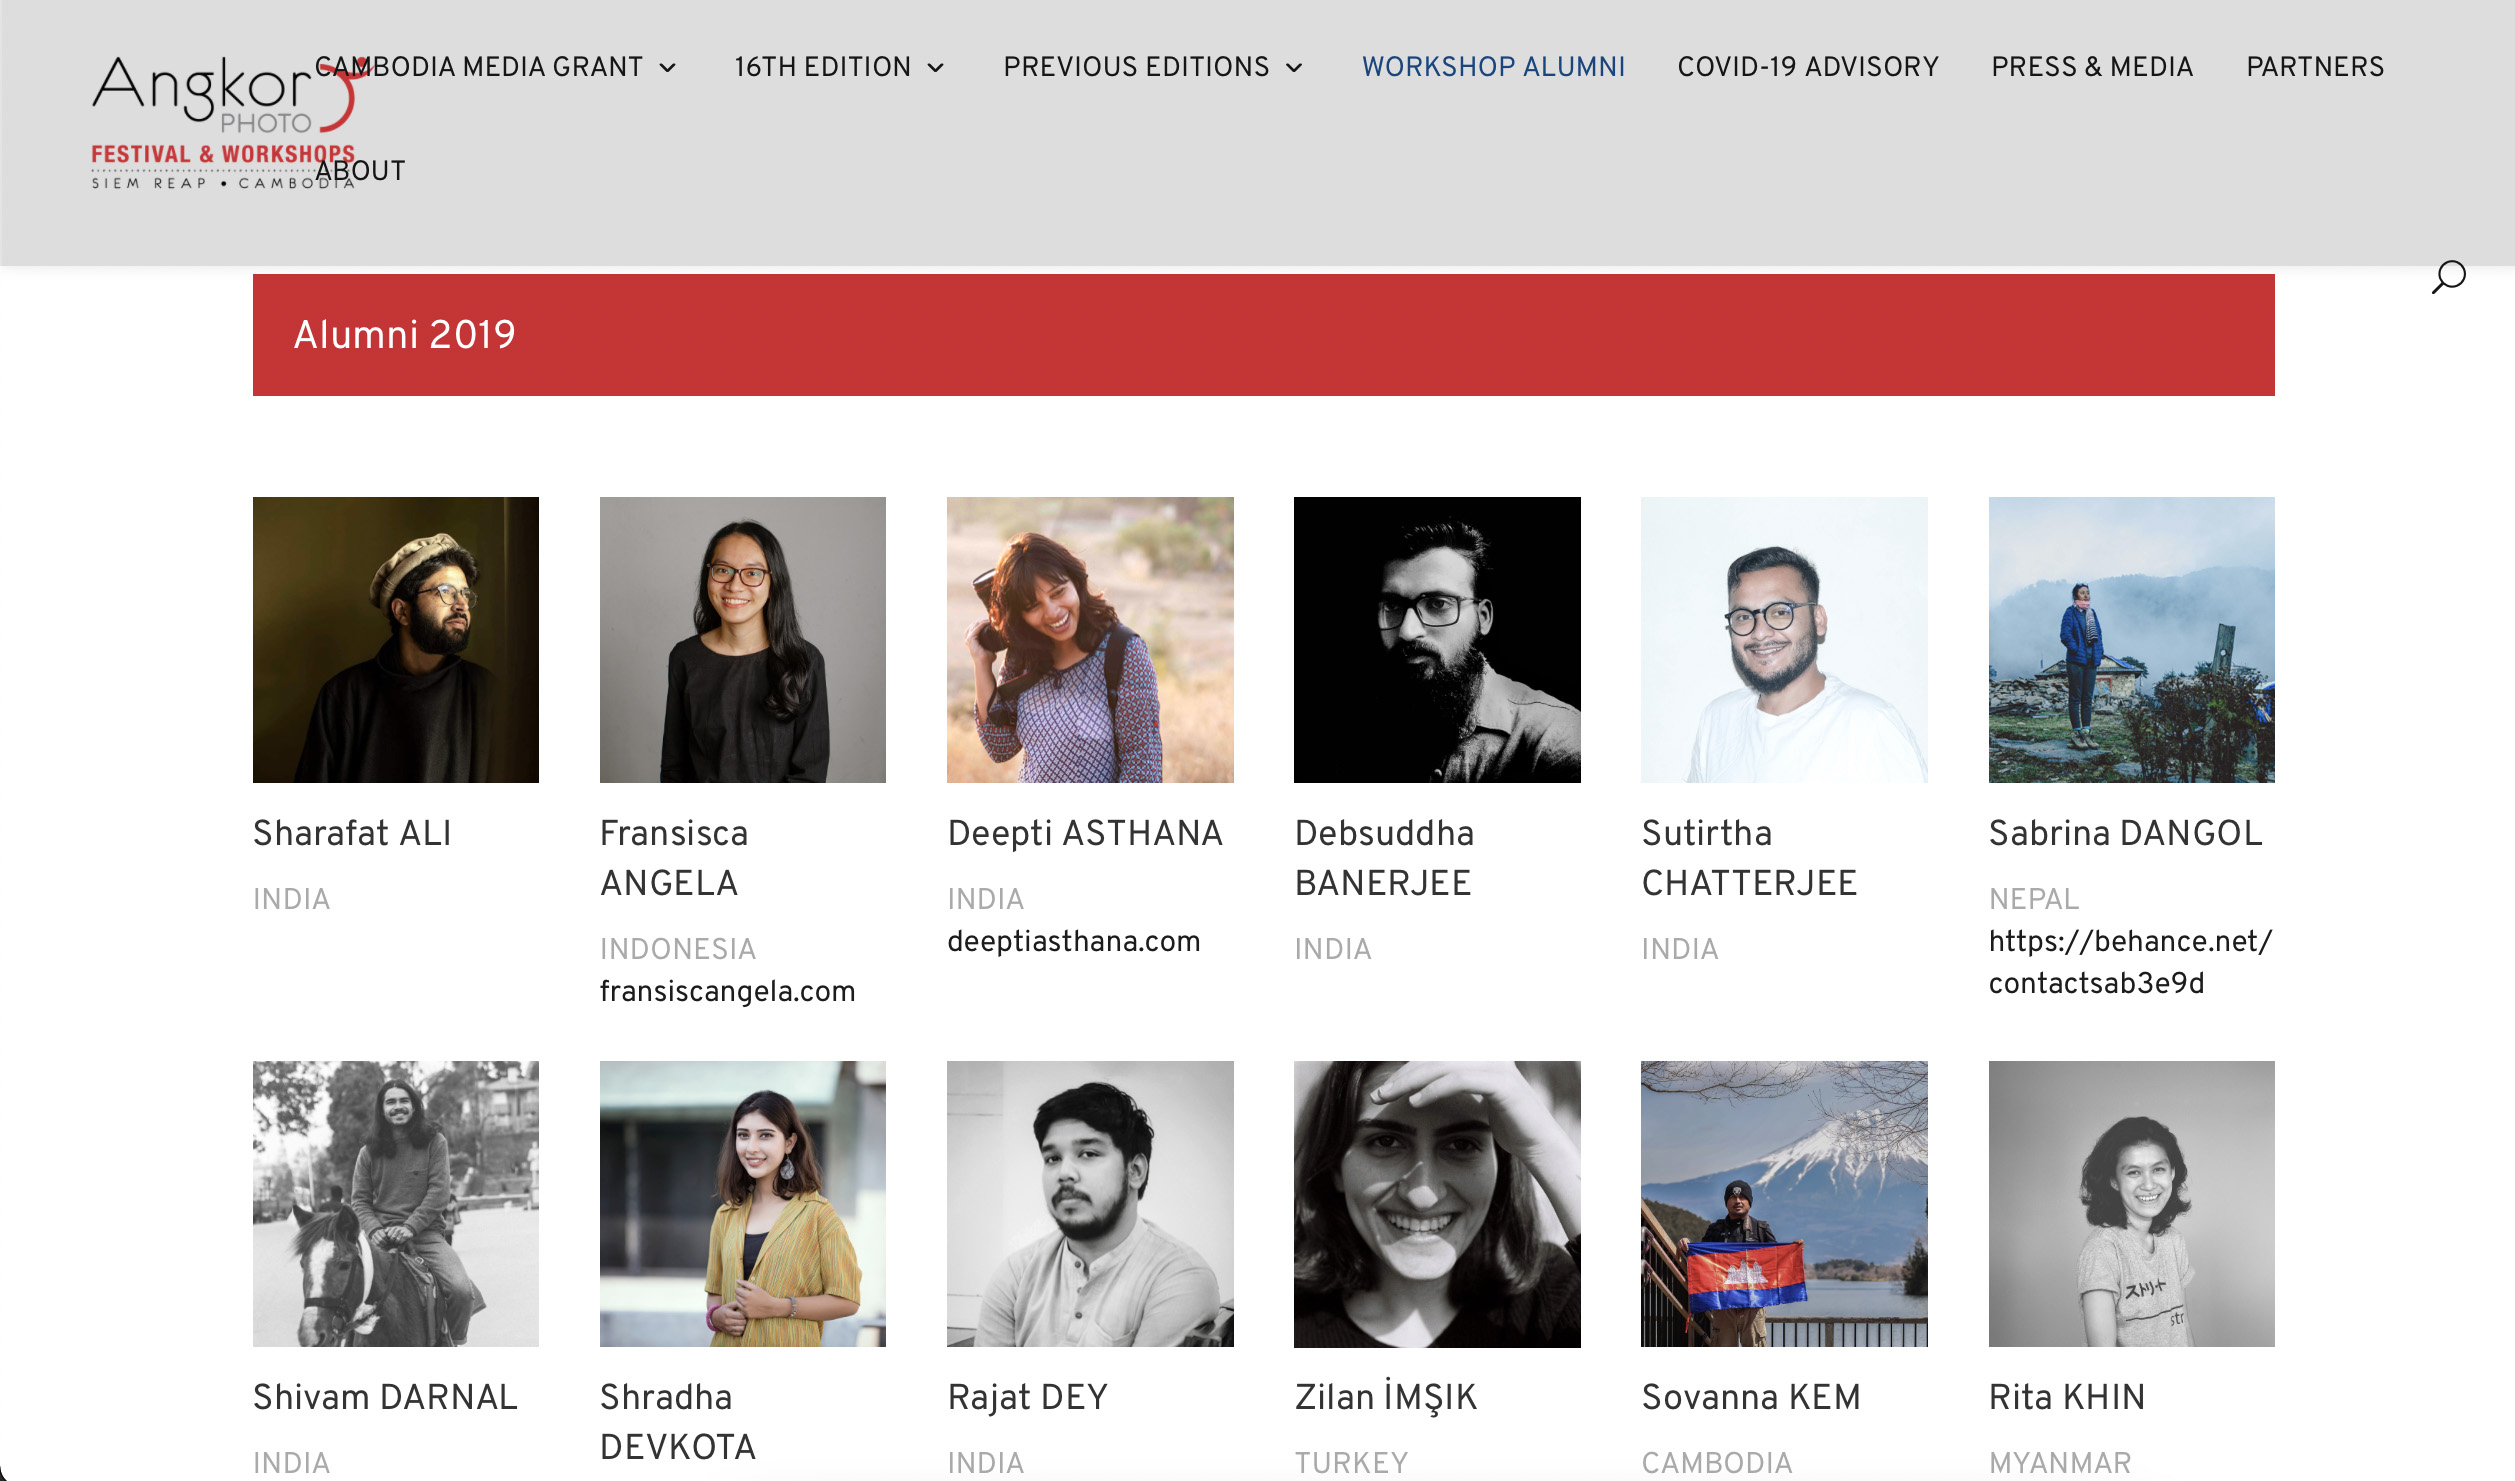Expand the Previous Editions dropdown arrow

1294,68
